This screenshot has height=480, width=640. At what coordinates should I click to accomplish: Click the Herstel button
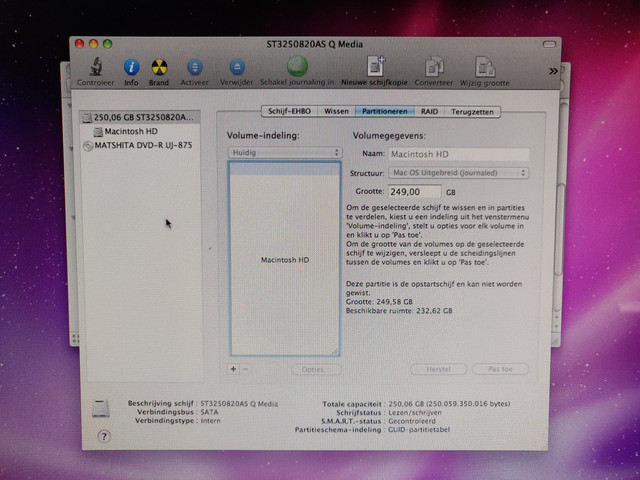tap(438, 369)
